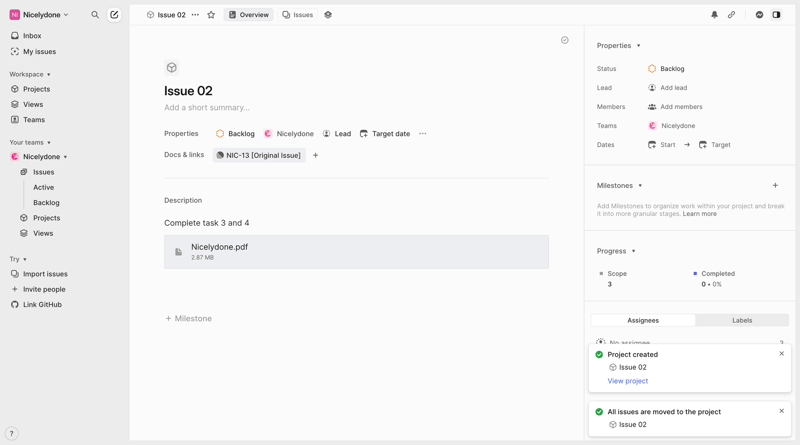800x445 pixels.
Task: Click the circular check icon near the title
Action: tap(565, 40)
